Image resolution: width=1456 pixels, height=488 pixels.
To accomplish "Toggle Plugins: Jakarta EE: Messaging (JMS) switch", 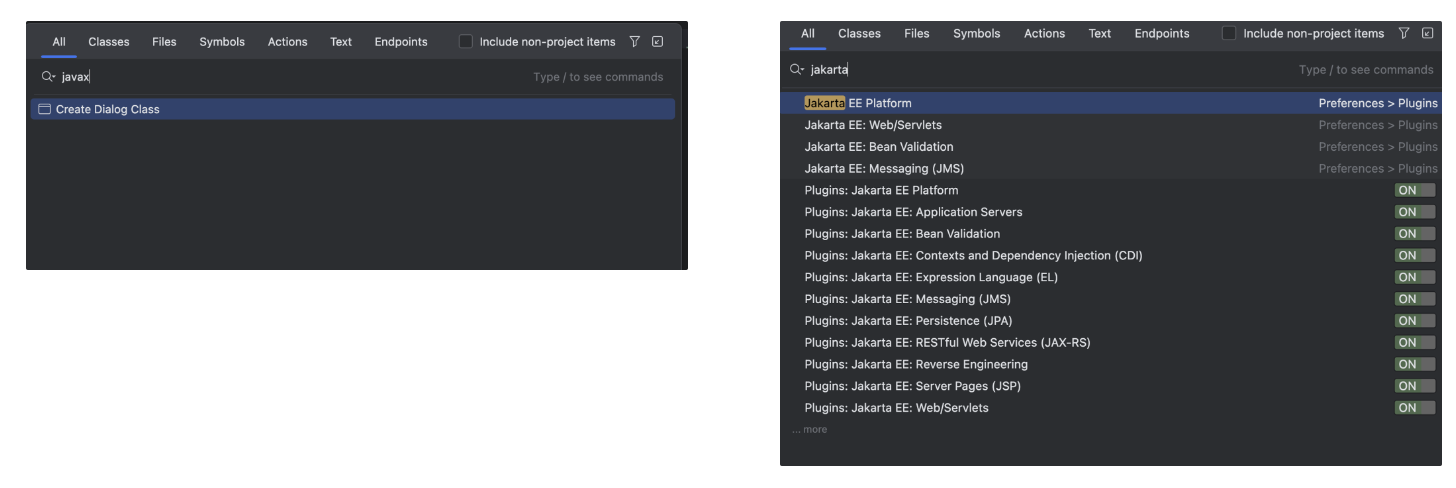I will click(x=1415, y=299).
